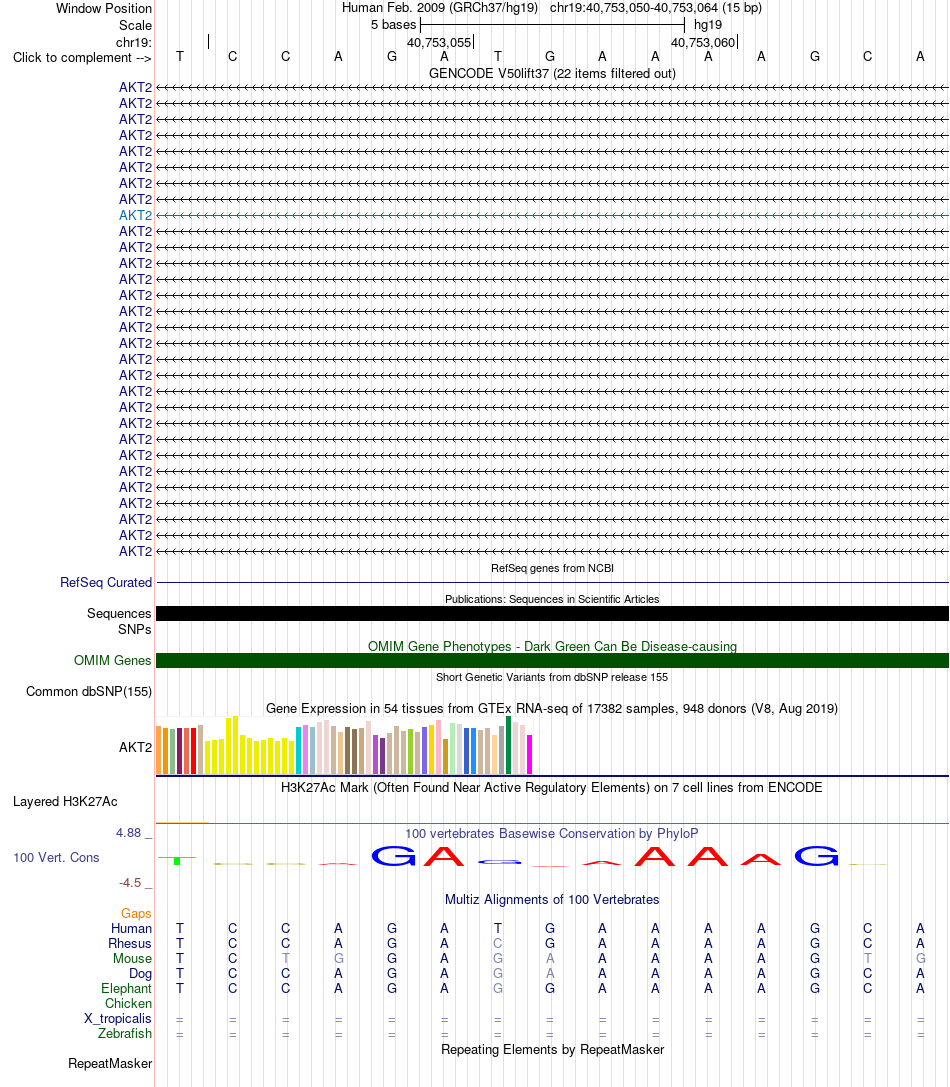Open GTEx Gene Expression track title
Viewport: 950px width, 1087px height.
click(x=552, y=708)
